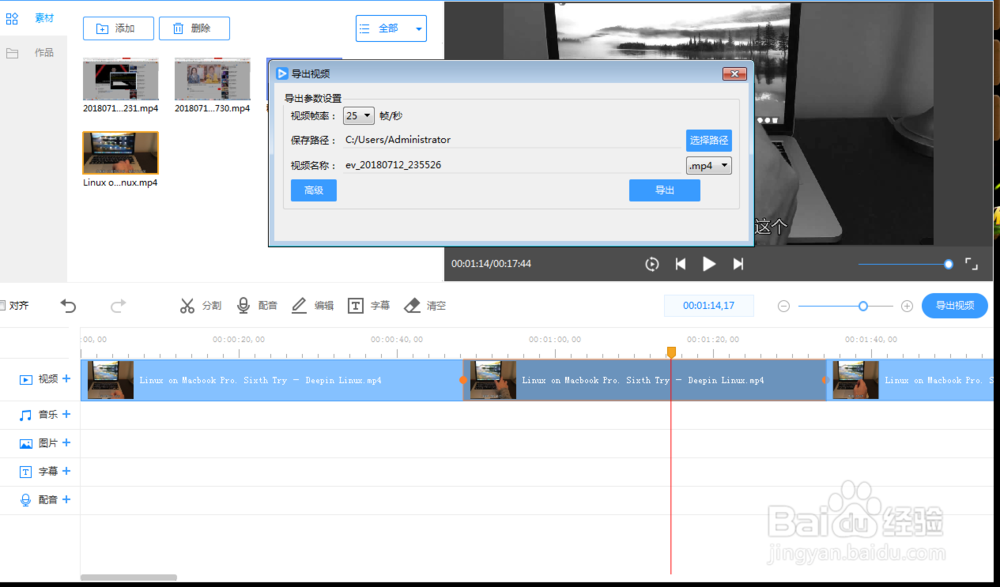
Task: Add subtitle with 字幕 track plus icon
Action: click(x=66, y=471)
